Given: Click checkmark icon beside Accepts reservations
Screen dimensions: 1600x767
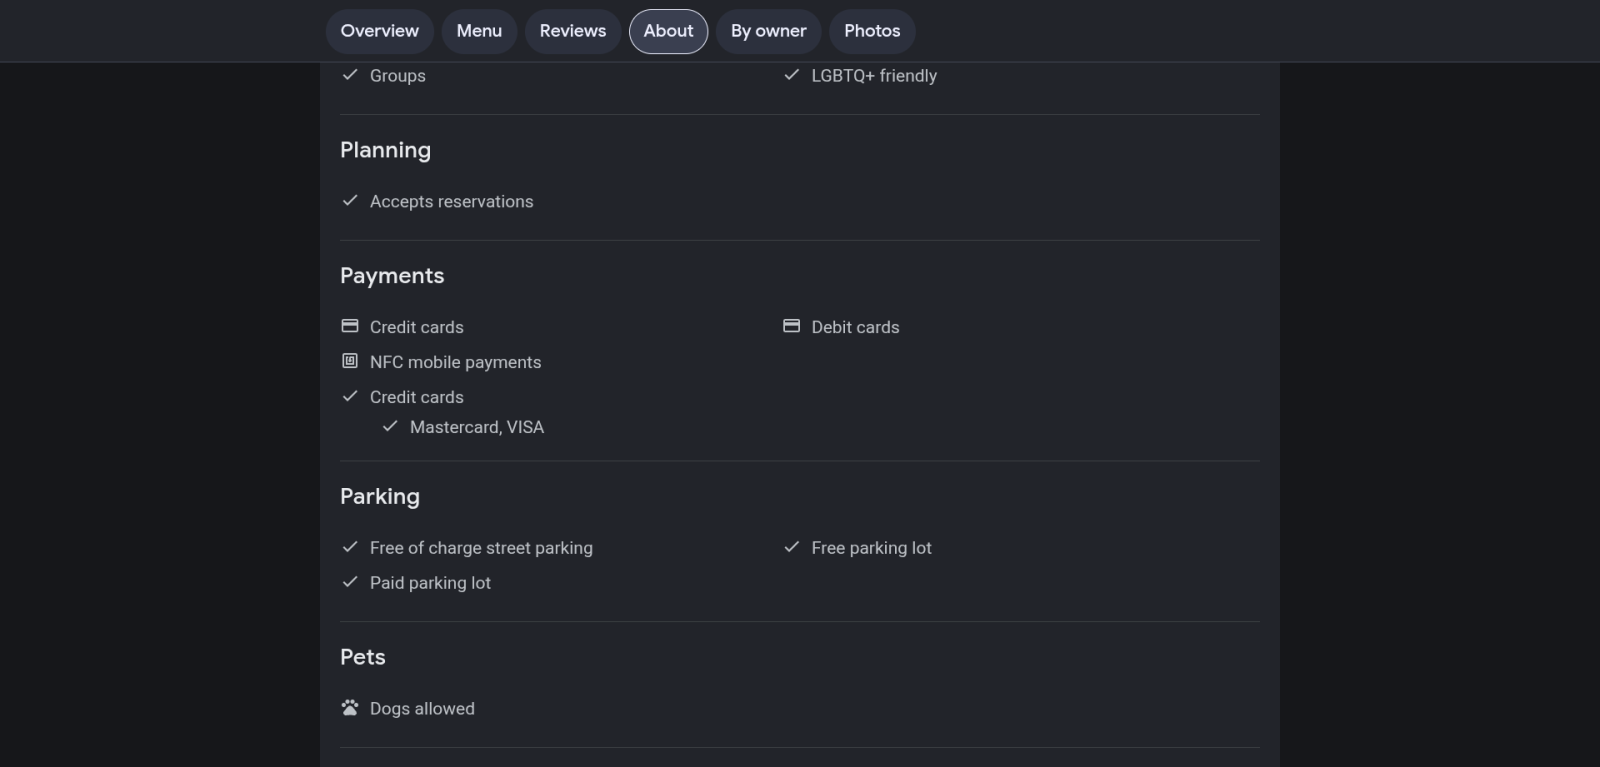Looking at the screenshot, I should 350,200.
